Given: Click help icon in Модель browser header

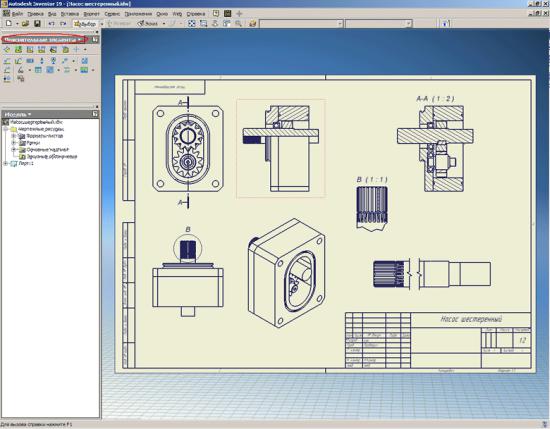Looking at the screenshot, I should pos(95,114).
